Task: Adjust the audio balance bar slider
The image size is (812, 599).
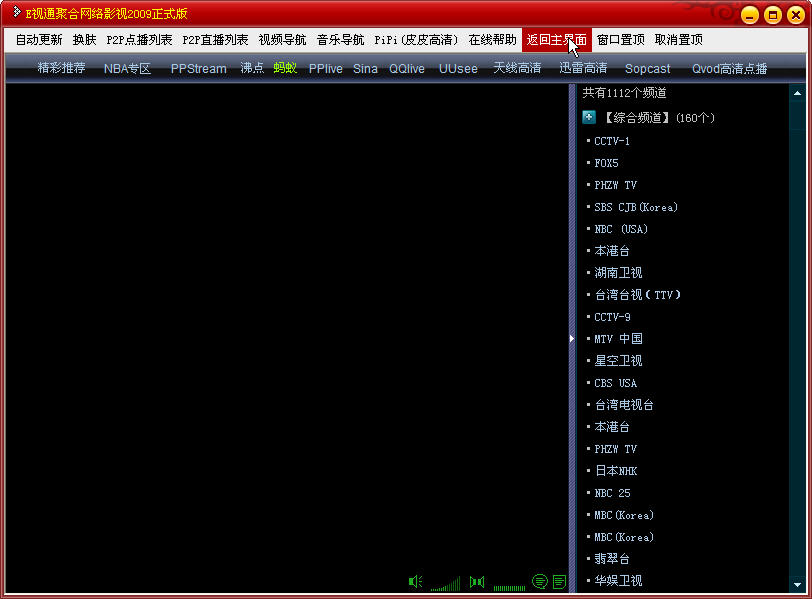Action: coord(509,588)
